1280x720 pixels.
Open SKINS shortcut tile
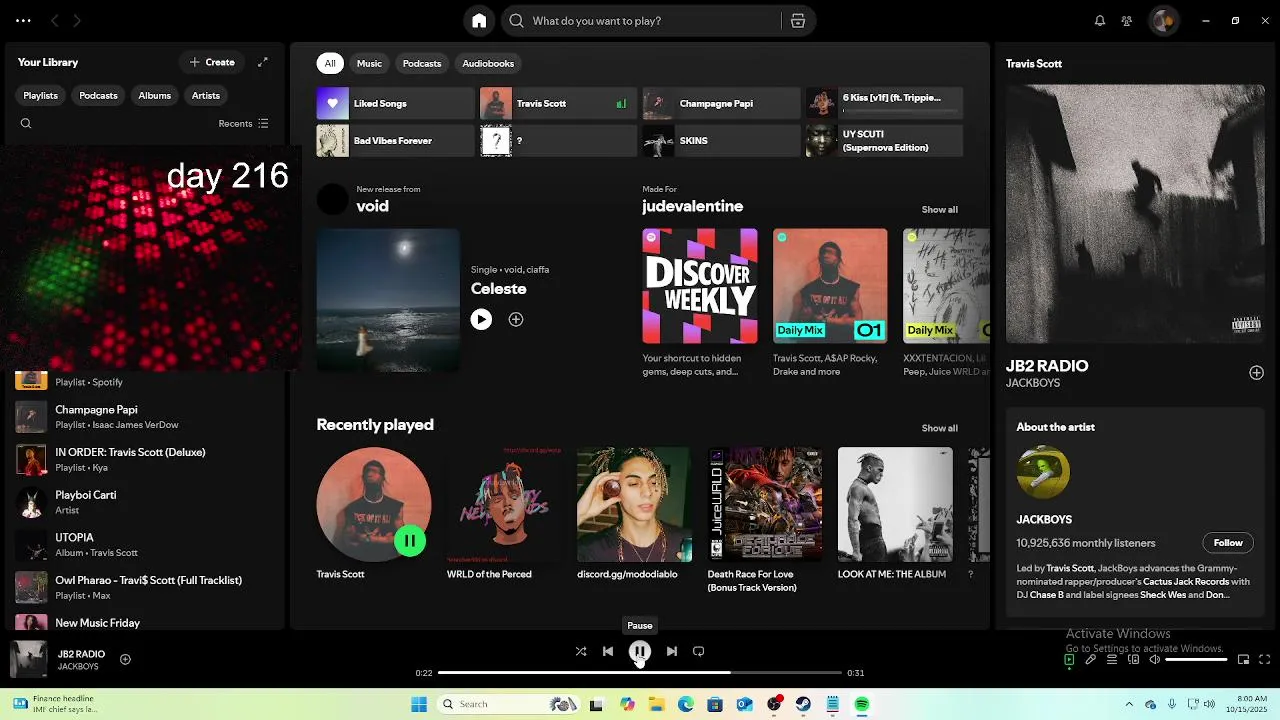click(x=721, y=141)
